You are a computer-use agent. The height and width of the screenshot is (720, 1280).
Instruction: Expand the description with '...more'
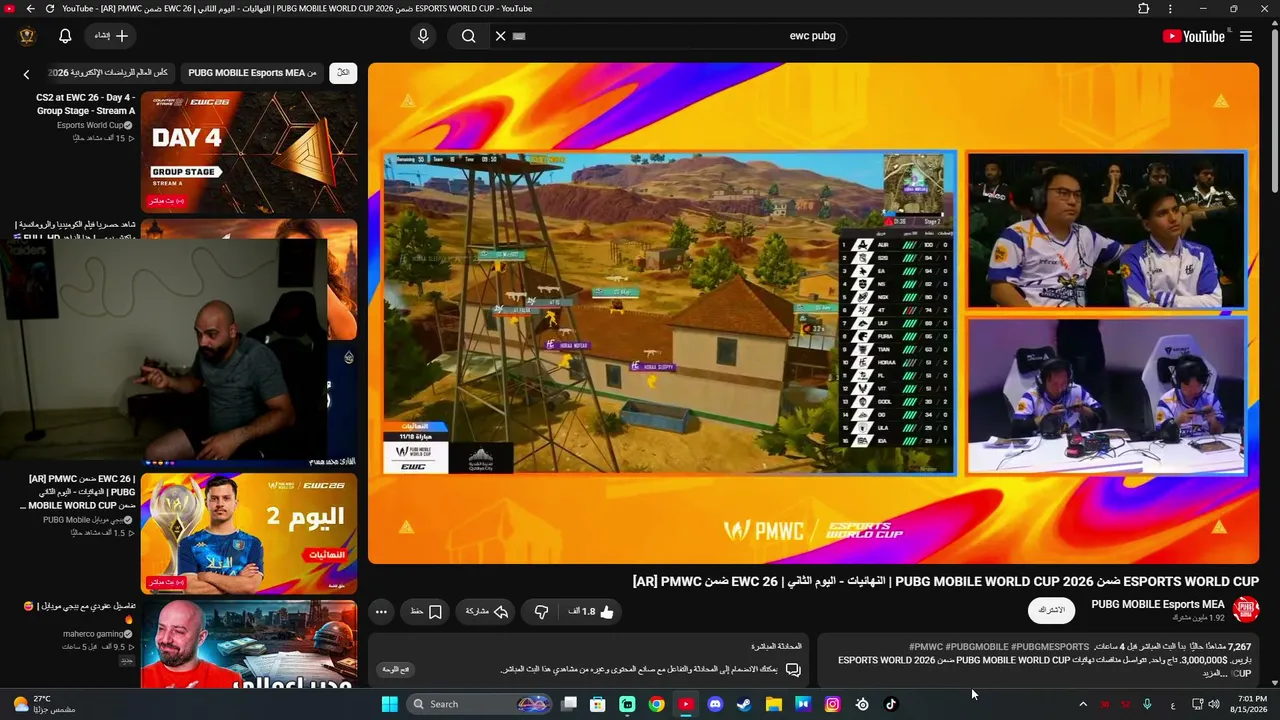1215,674
